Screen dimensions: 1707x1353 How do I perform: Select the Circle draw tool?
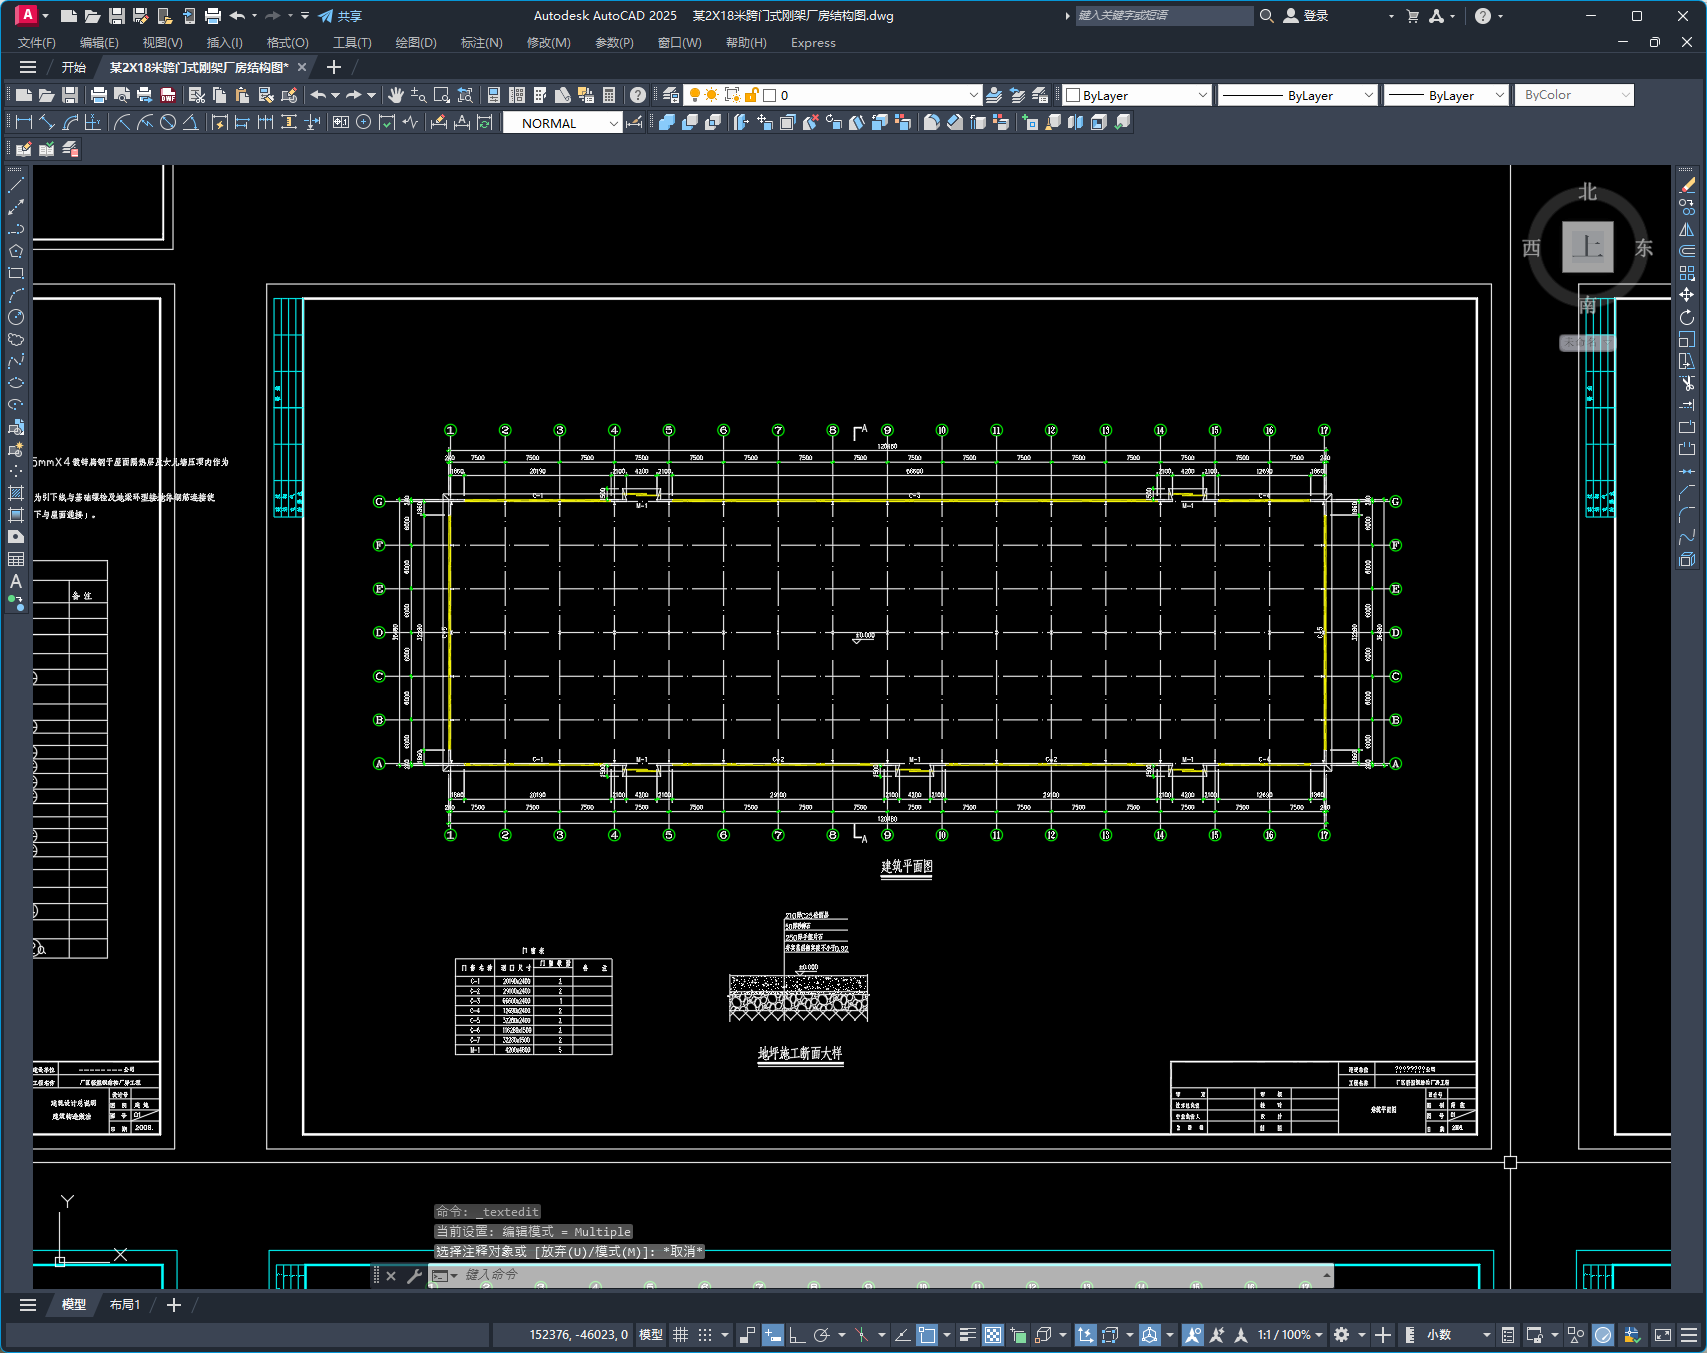tap(16, 317)
